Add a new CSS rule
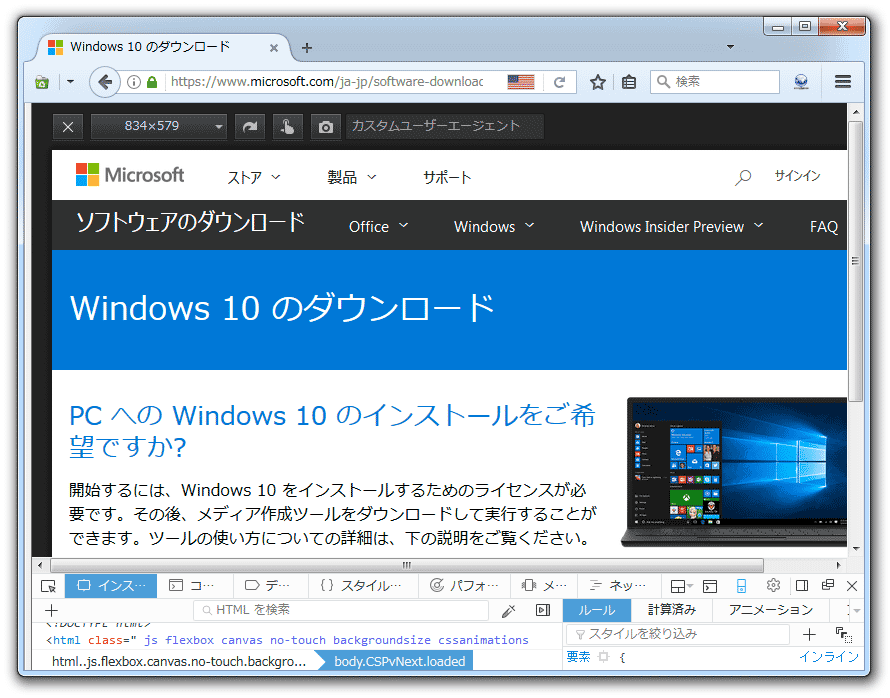The image size is (890, 698). tap(809, 634)
